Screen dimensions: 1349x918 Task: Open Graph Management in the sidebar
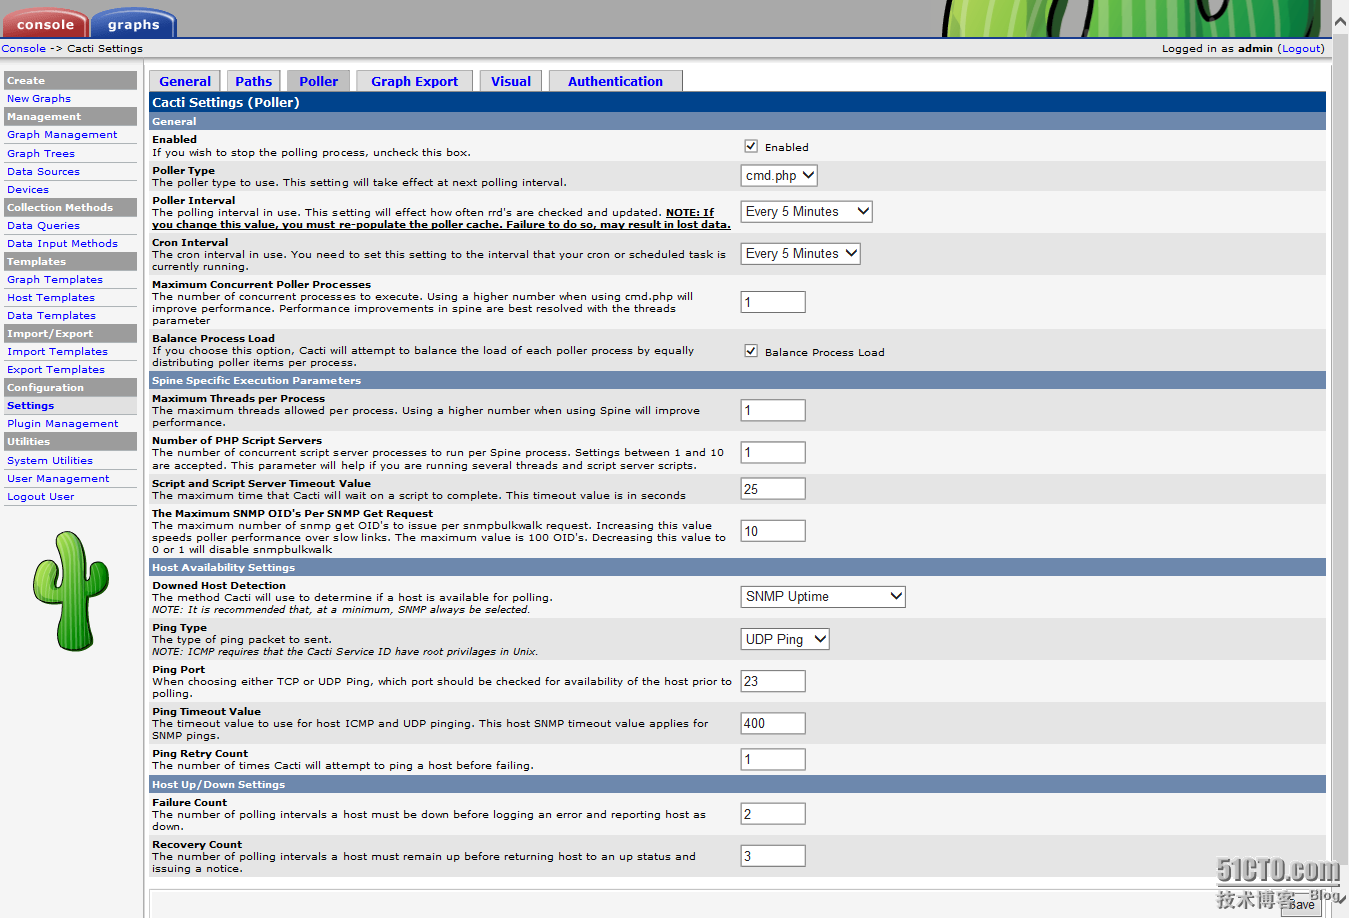tap(62, 134)
